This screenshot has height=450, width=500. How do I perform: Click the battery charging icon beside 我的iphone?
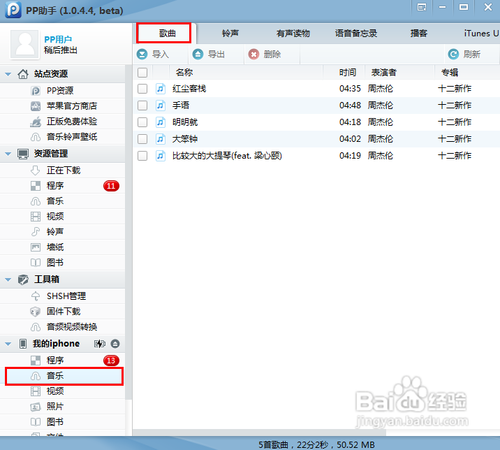[x=99, y=344]
